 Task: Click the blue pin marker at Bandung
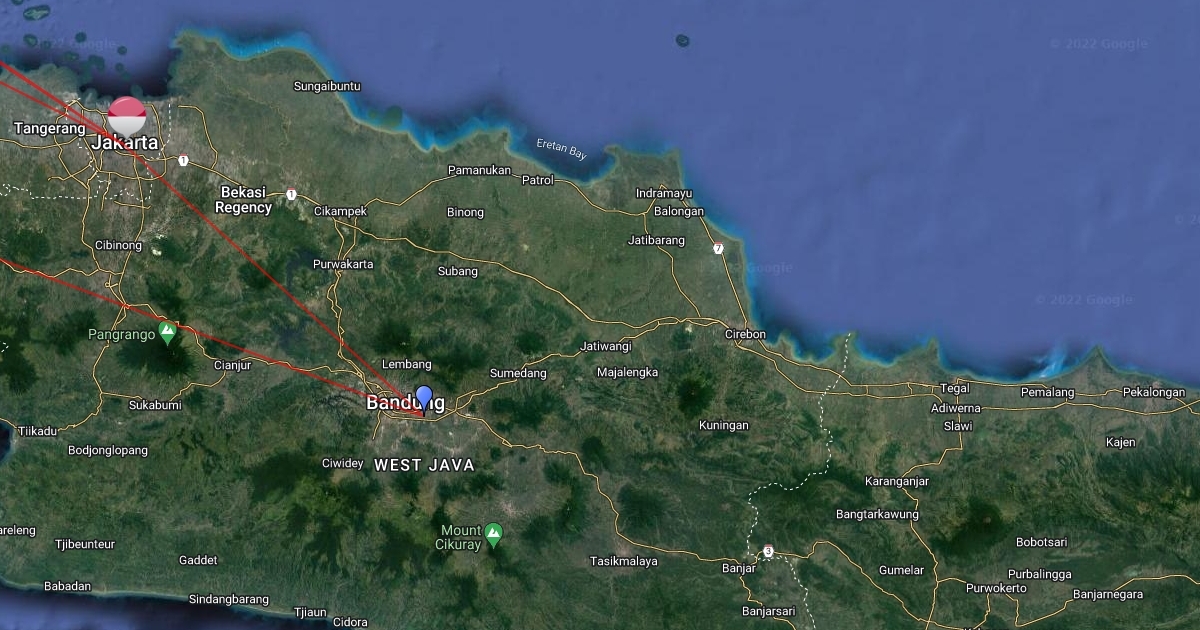tap(424, 399)
